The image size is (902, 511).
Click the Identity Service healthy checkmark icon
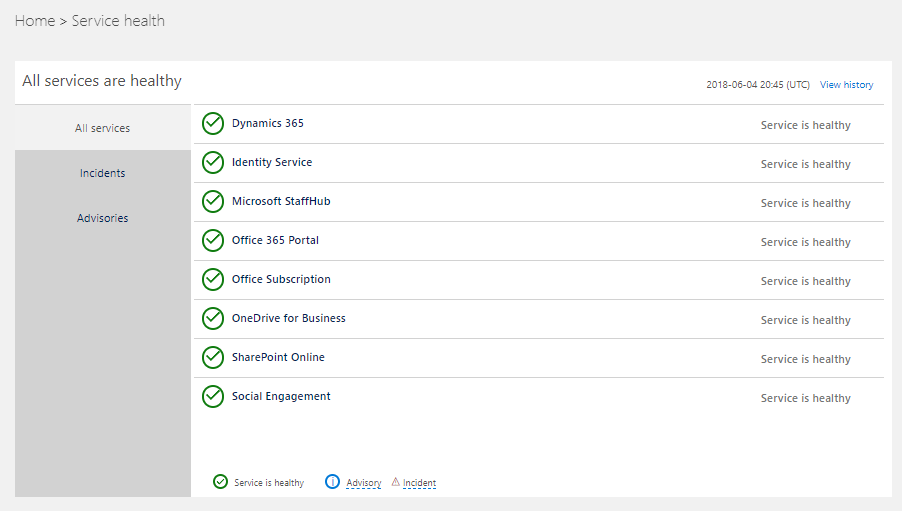click(213, 163)
